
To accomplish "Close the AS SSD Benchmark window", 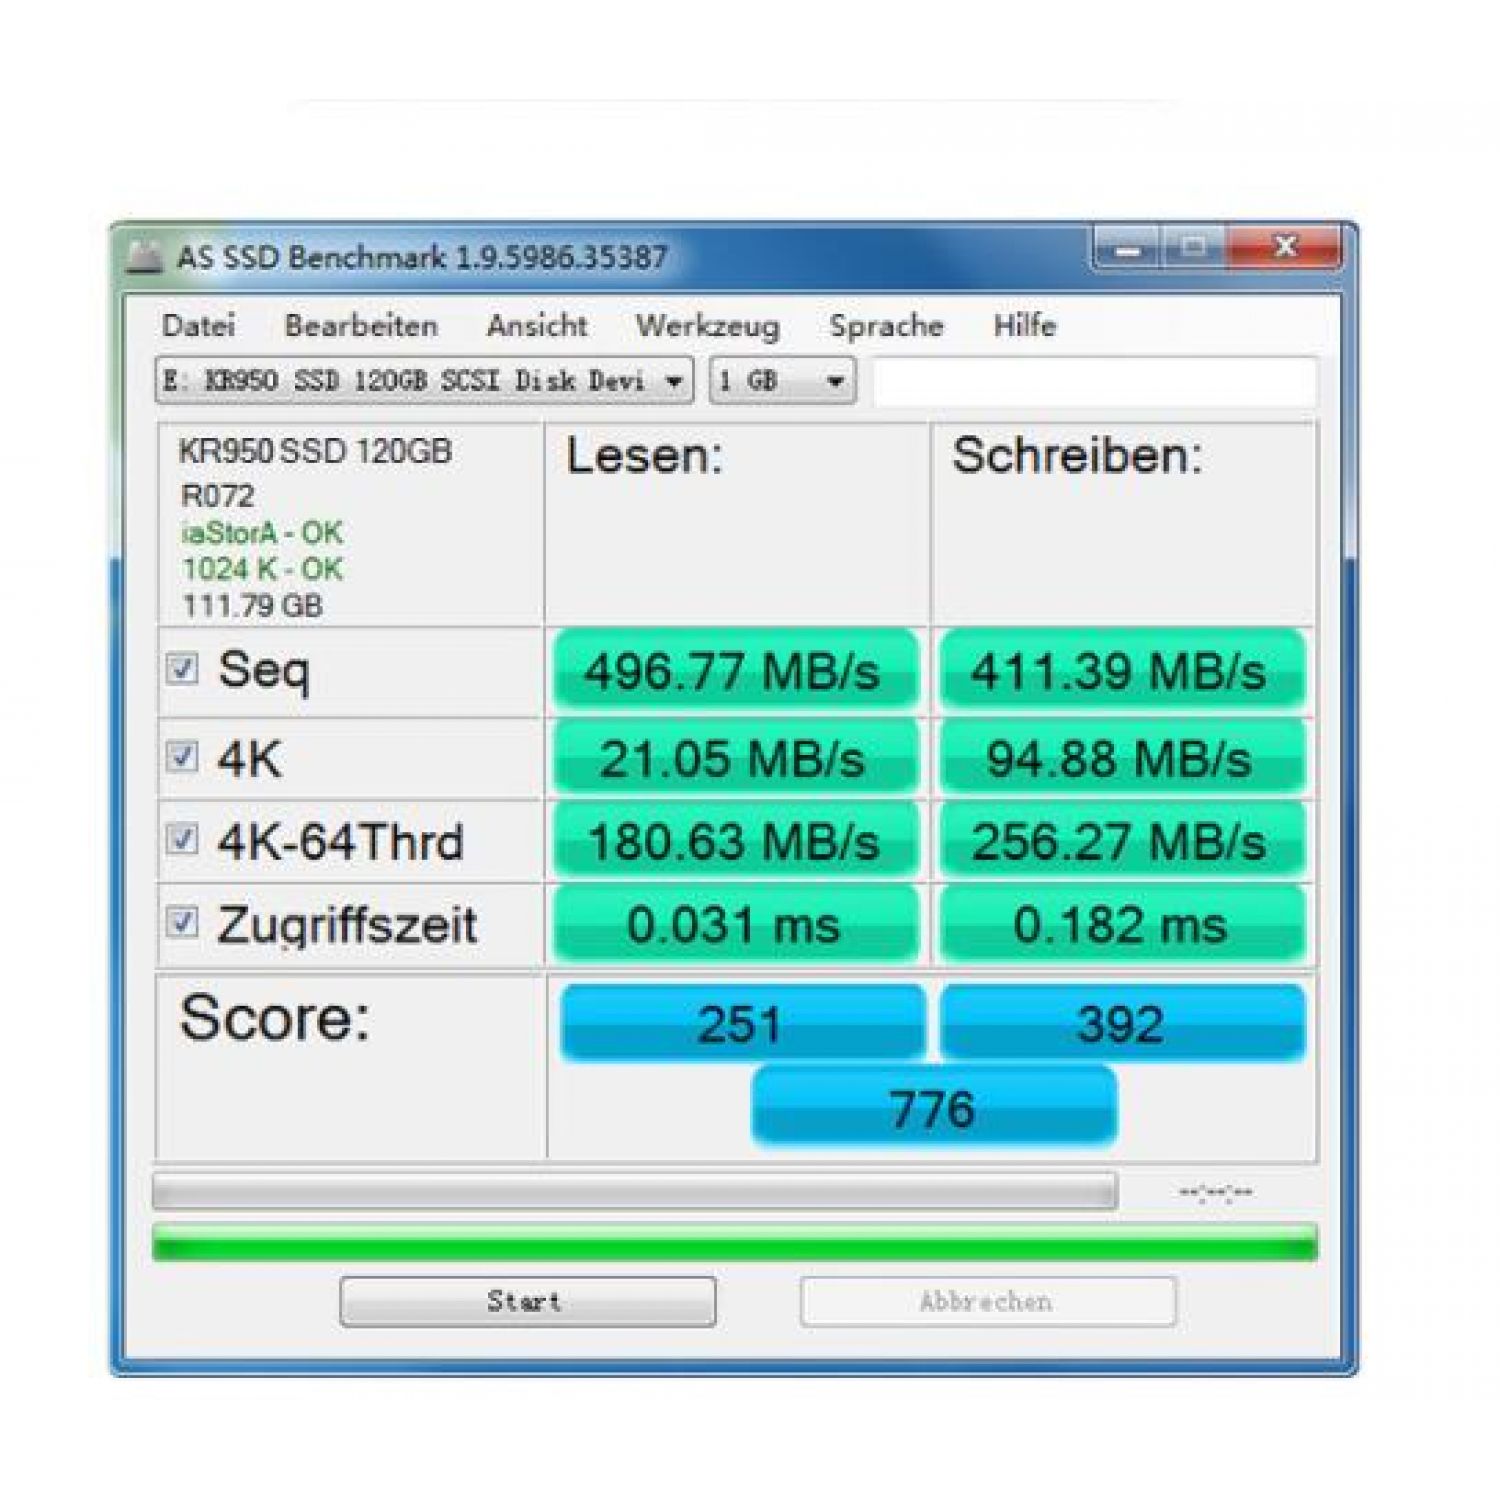I will [x=1285, y=247].
